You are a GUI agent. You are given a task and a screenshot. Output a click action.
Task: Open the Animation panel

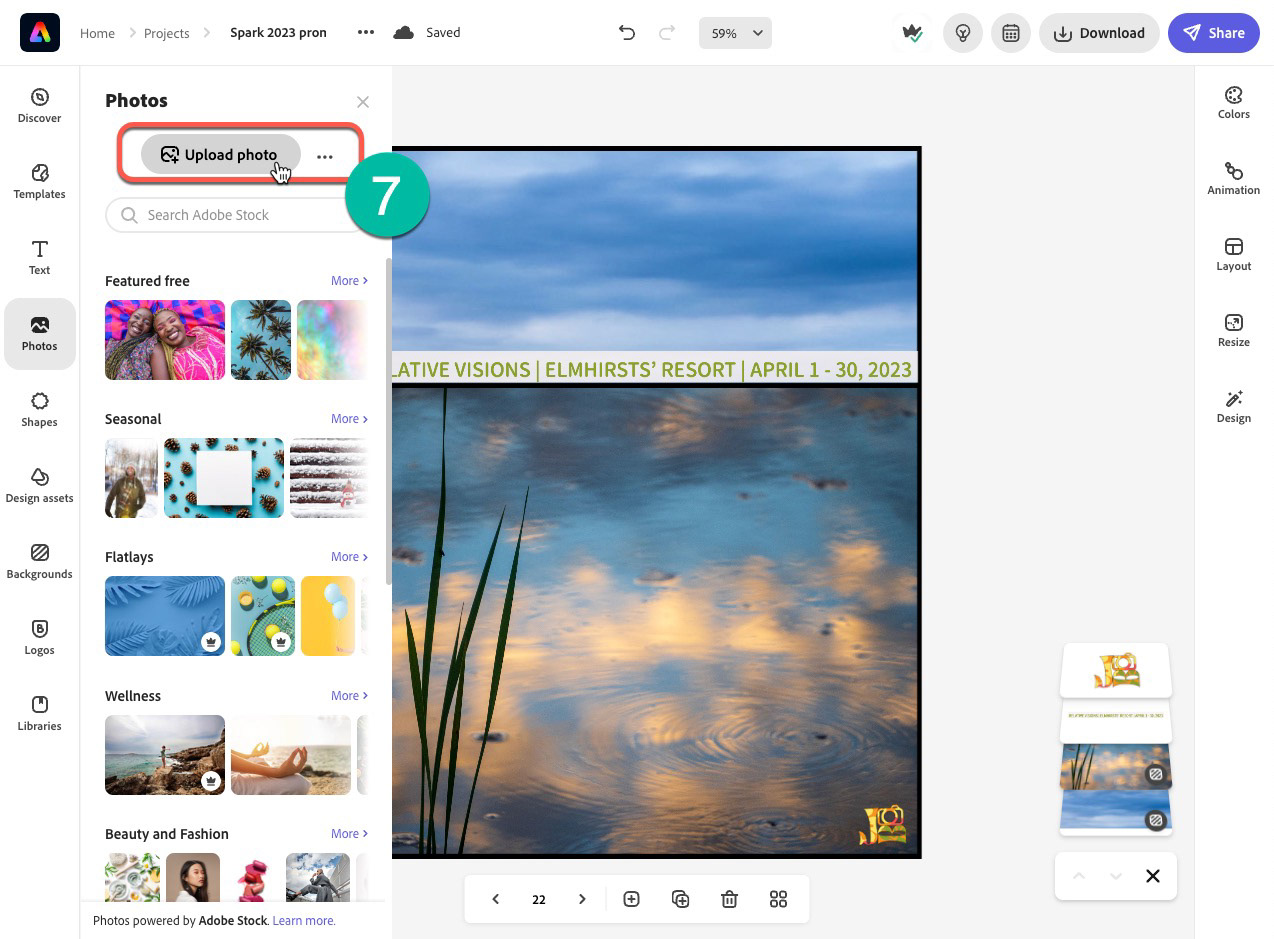point(1234,178)
